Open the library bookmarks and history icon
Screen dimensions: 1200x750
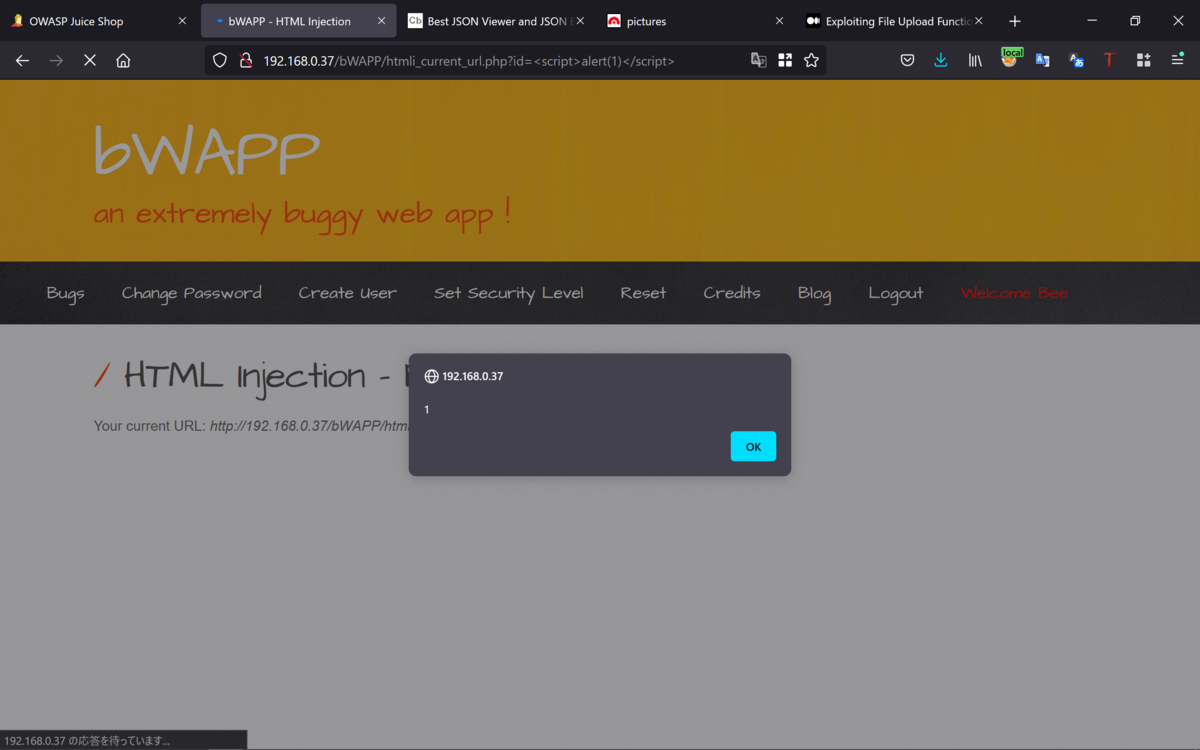pyautogui.click(x=975, y=60)
